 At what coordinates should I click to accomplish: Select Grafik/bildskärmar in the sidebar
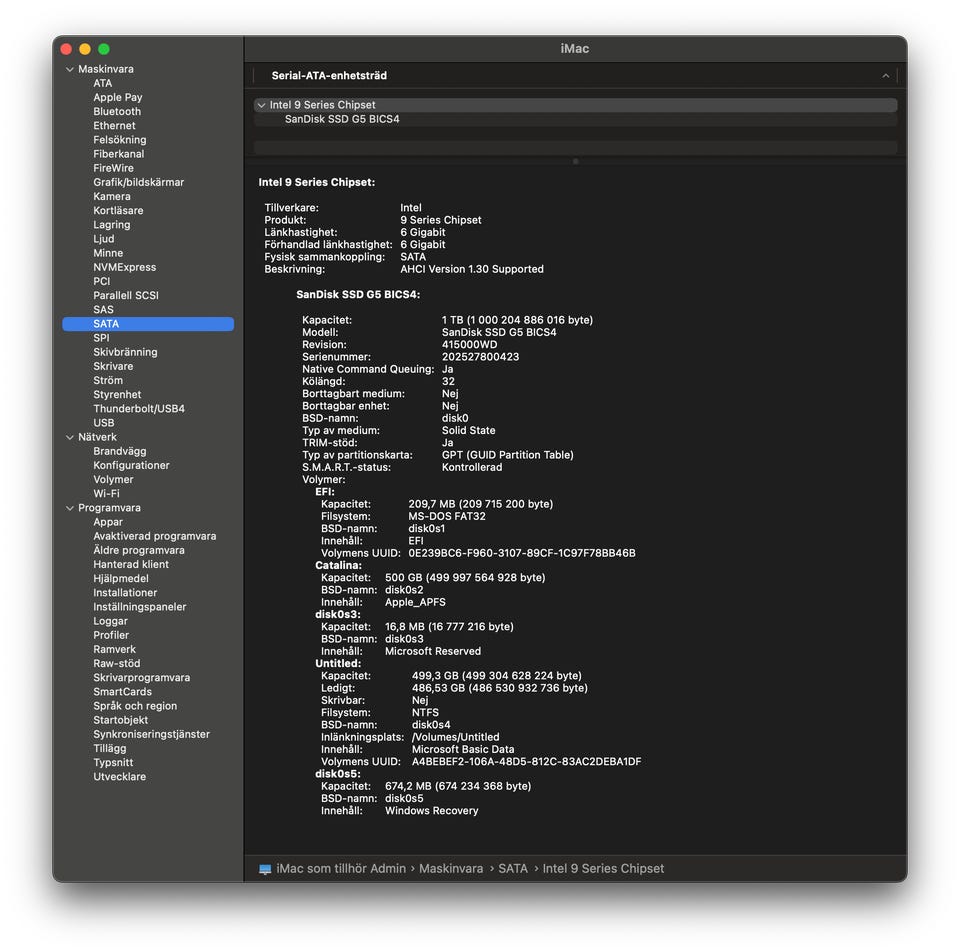(138, 182)
